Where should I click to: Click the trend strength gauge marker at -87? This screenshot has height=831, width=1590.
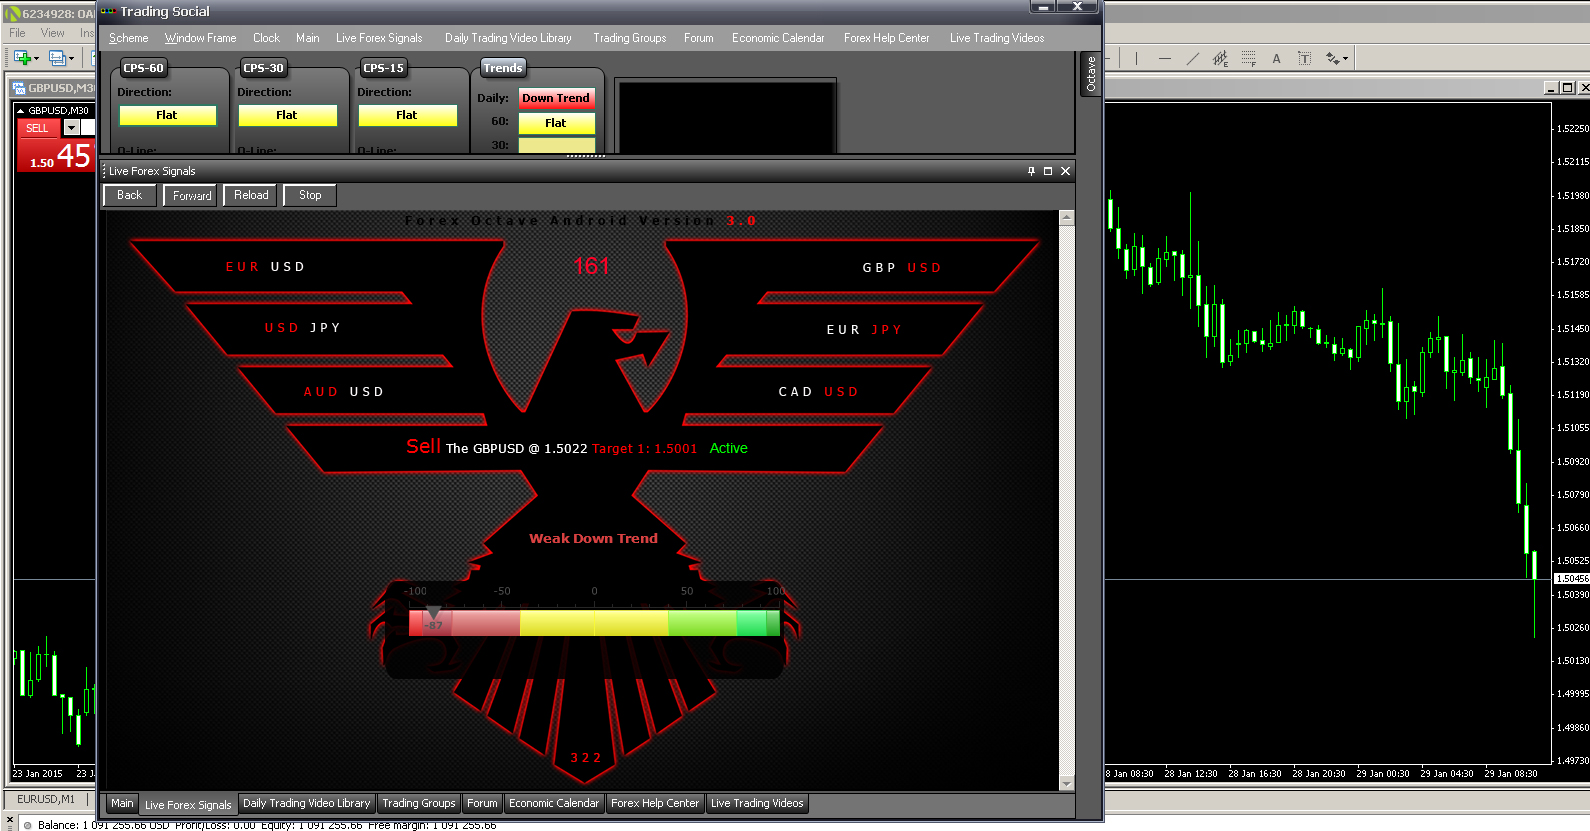[x=433, y=613]
